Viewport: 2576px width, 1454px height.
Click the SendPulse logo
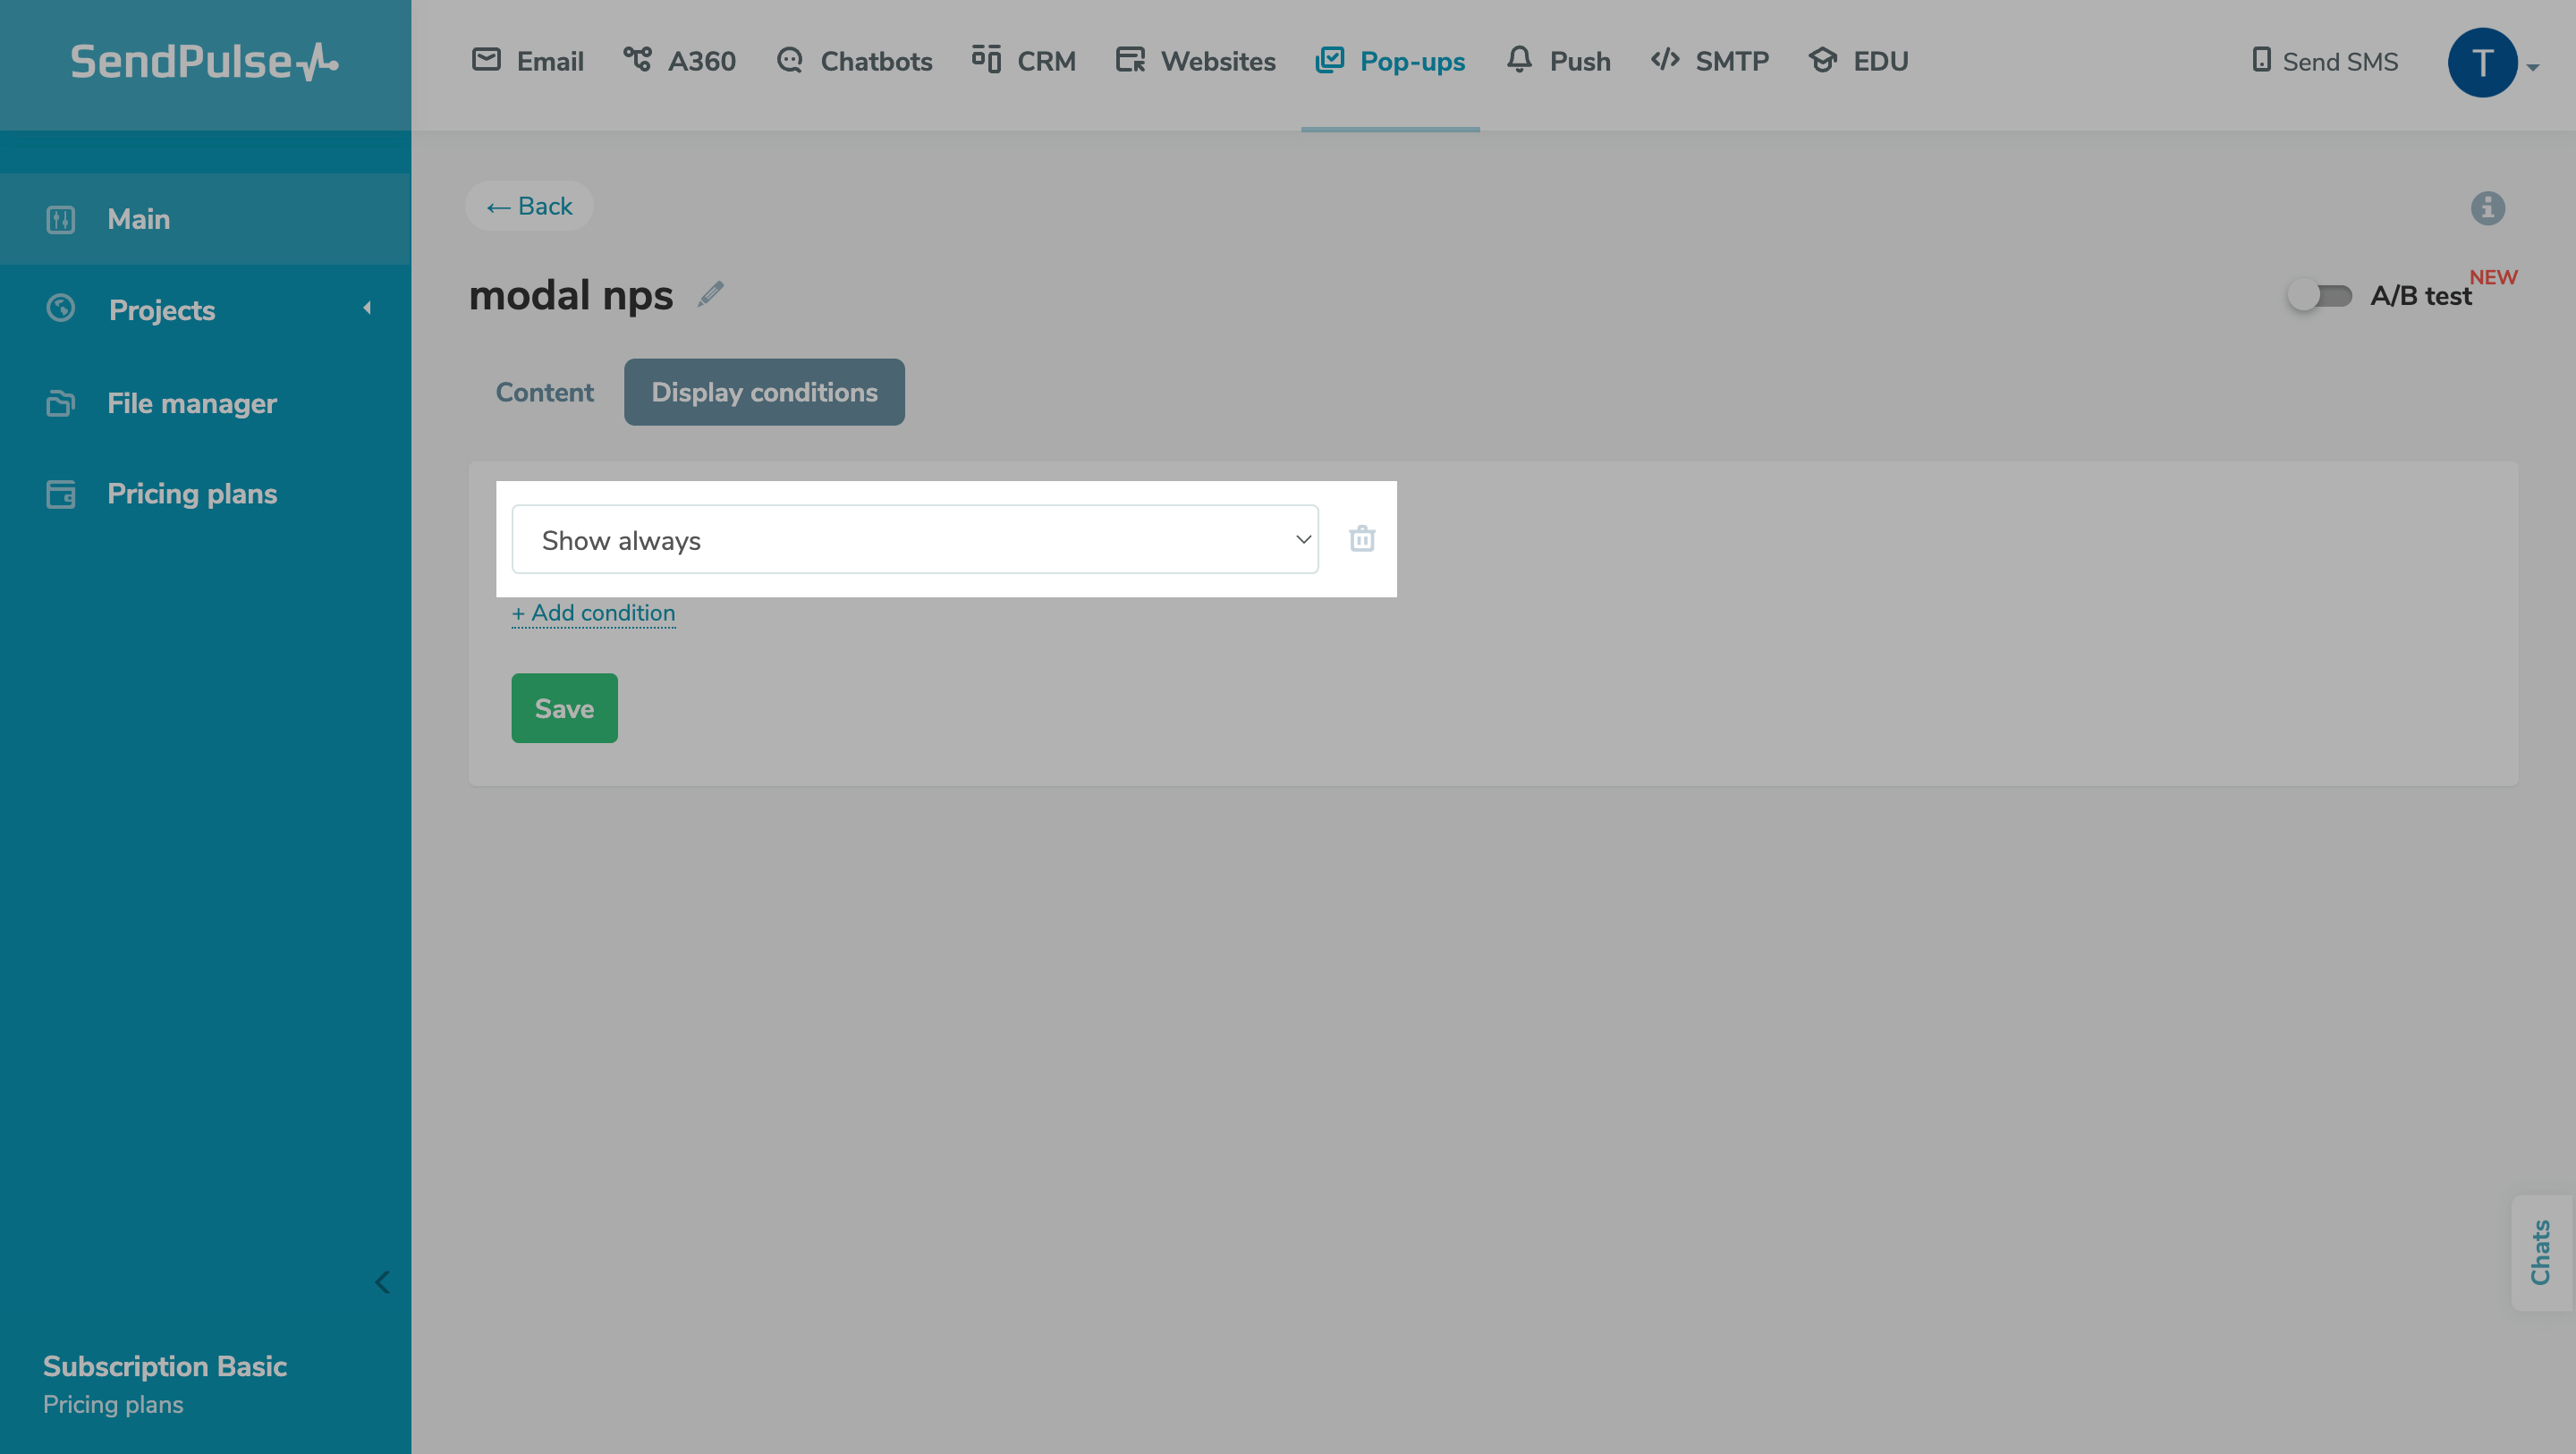tap(204, 62)
